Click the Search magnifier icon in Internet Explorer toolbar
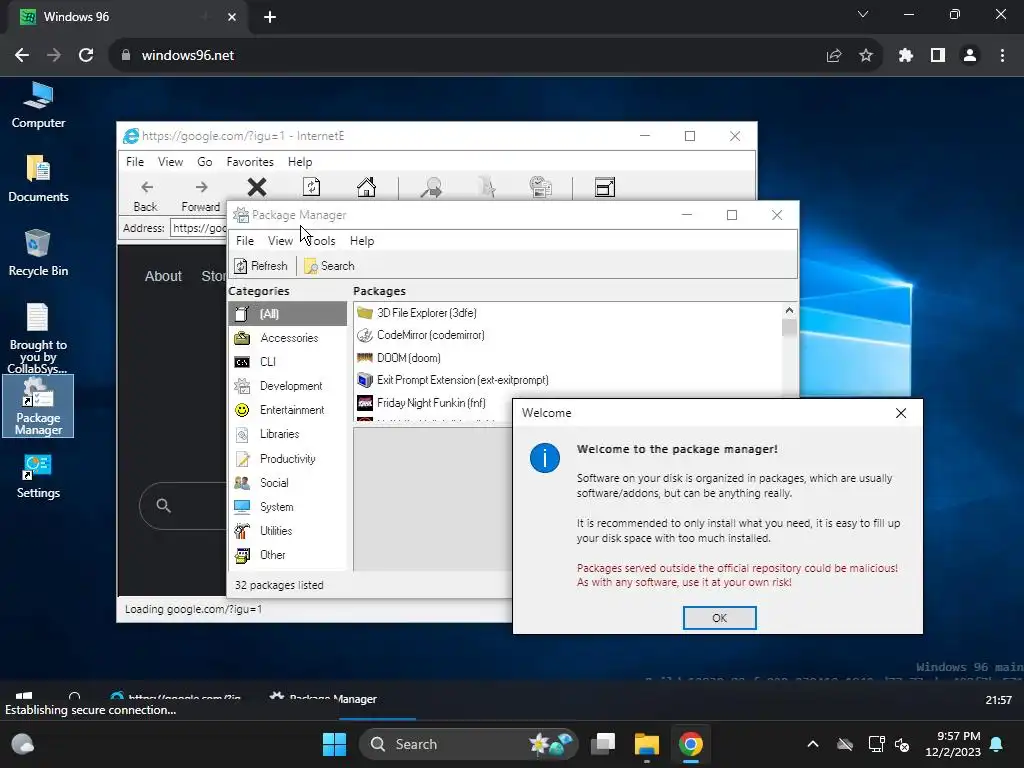Image resolution: width=1024 pixels, height=768 pixels. coord(431,187)
